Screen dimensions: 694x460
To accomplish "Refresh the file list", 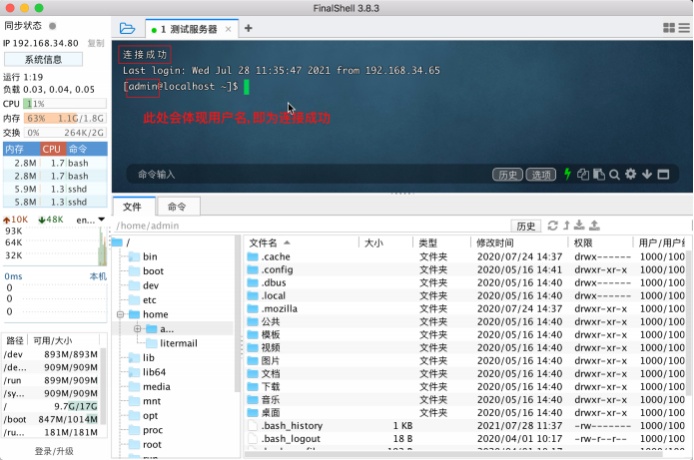I will click(x=552, y=225).
